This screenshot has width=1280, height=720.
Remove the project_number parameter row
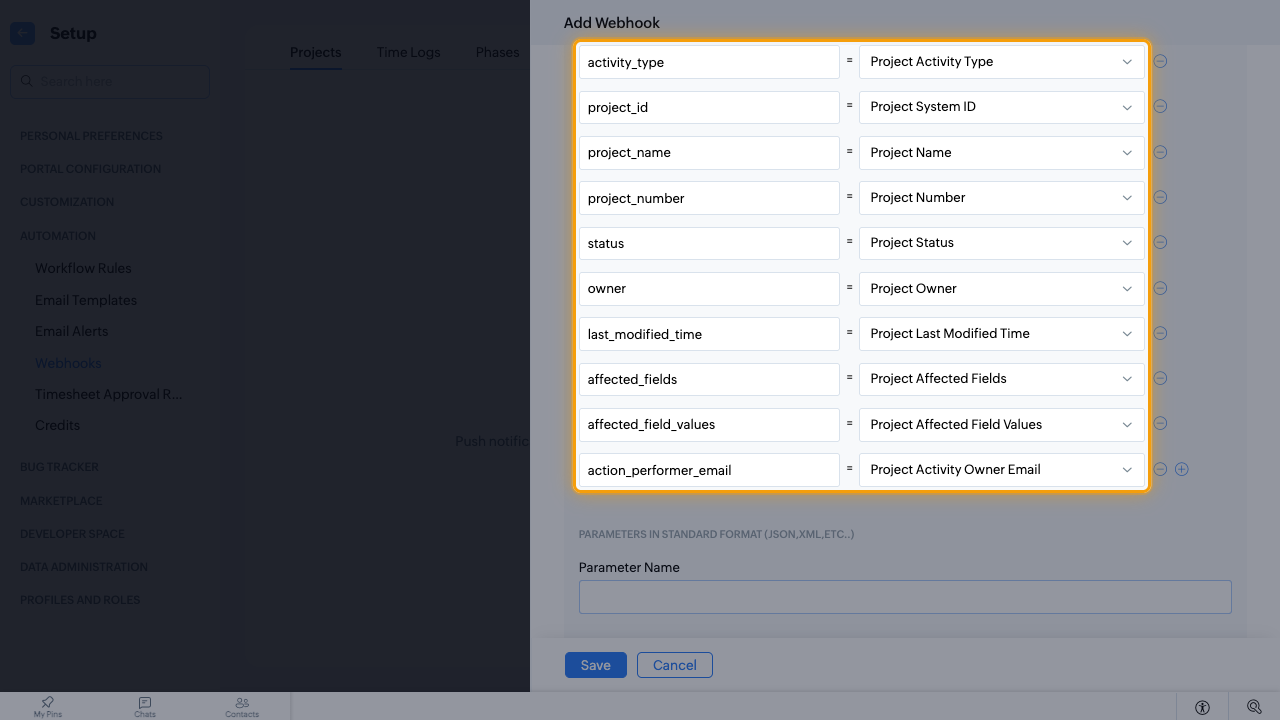(1160, 197)
